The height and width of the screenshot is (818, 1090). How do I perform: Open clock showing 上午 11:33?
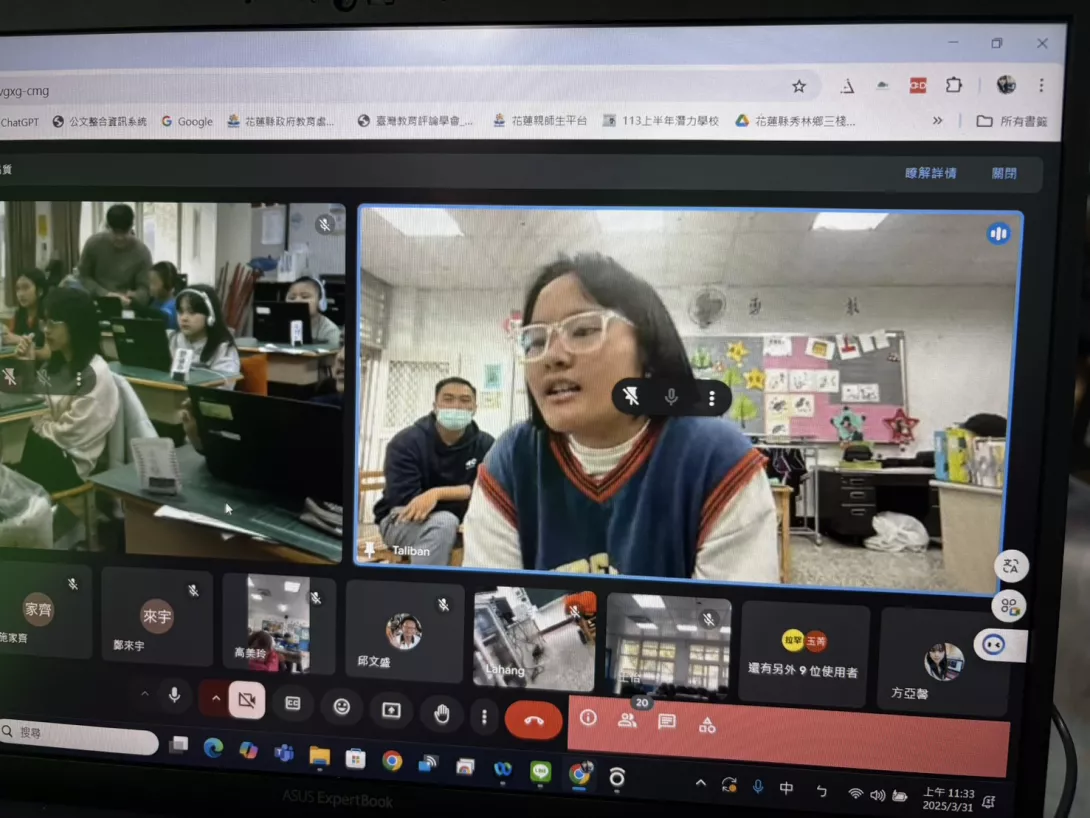948,799
